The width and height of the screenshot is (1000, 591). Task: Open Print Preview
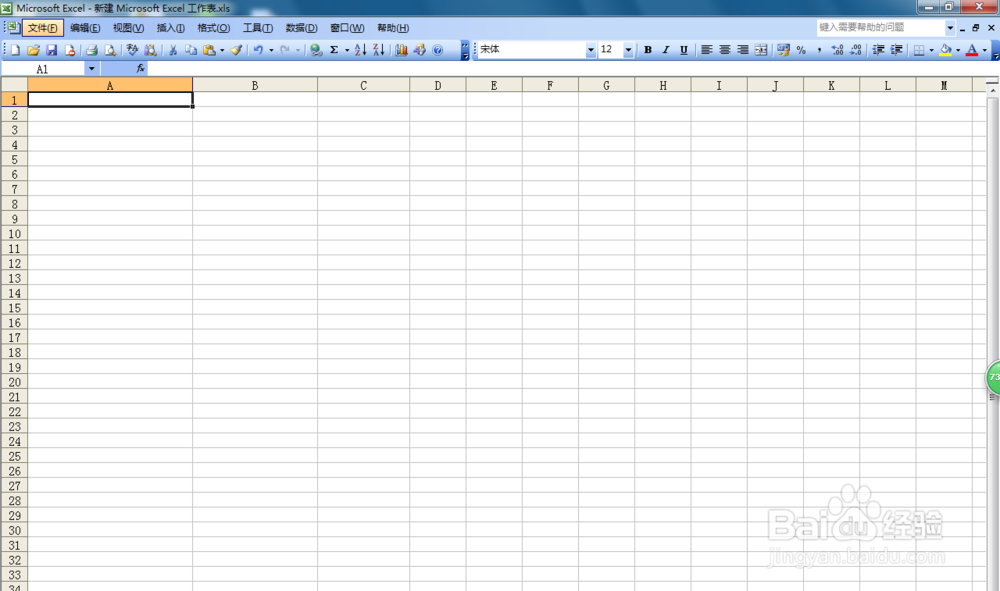click(110, 50)
